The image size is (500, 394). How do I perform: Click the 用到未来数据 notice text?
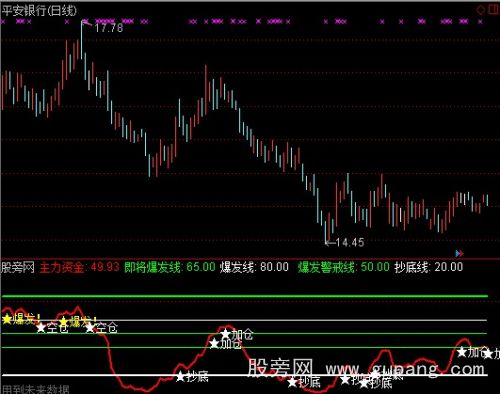36,389
